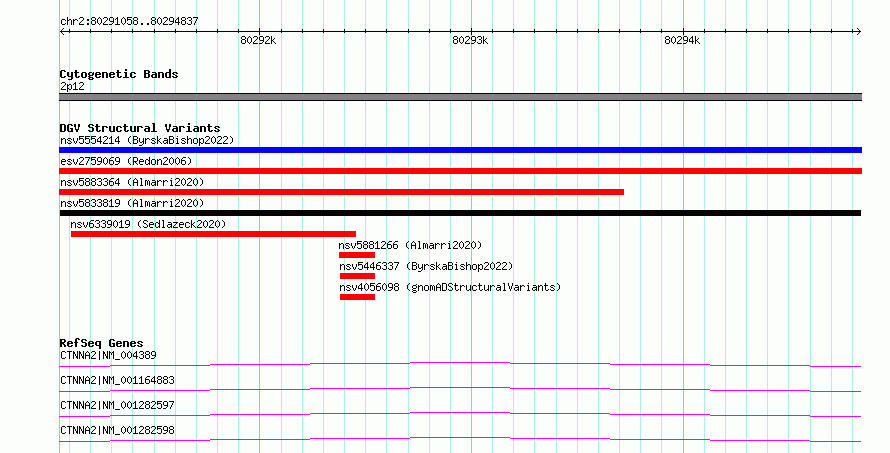Click the Cytogenetic Bands track heading
Viewport: 890px width, 453px height.
tap(119, 74)
